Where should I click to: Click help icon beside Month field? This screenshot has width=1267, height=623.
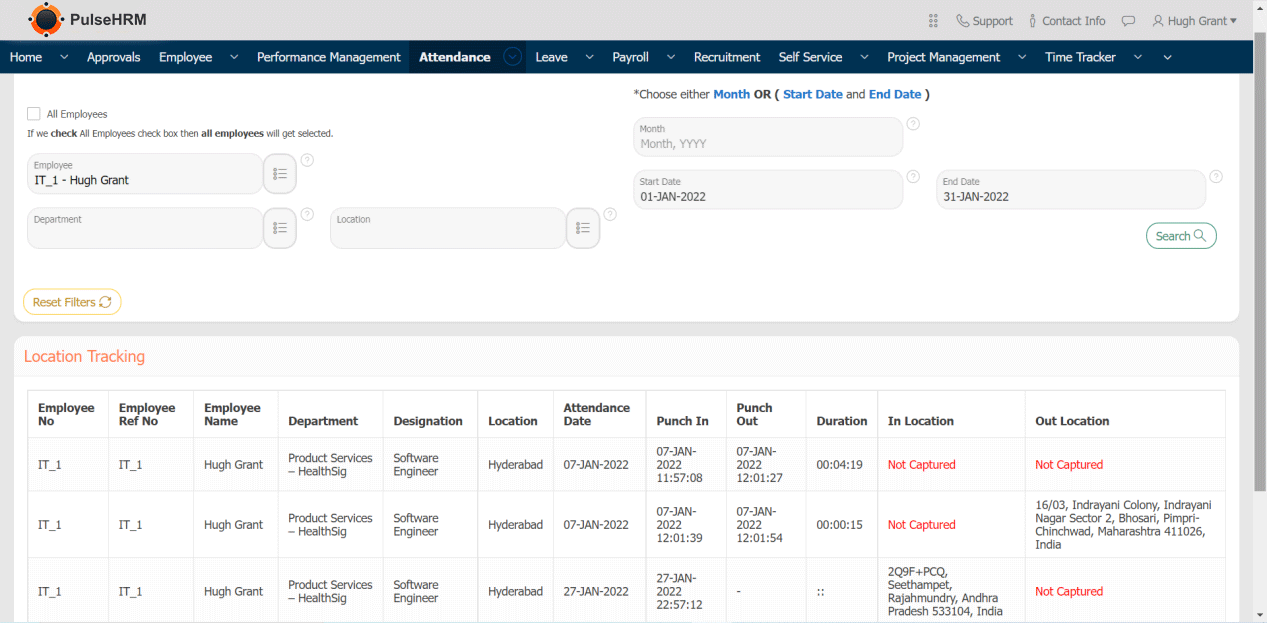(913, 124)
